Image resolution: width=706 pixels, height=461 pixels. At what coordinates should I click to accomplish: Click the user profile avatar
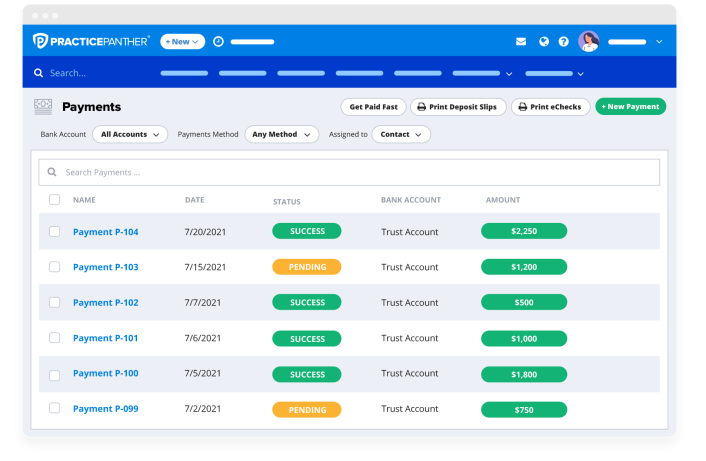click(x=589, y=42)
